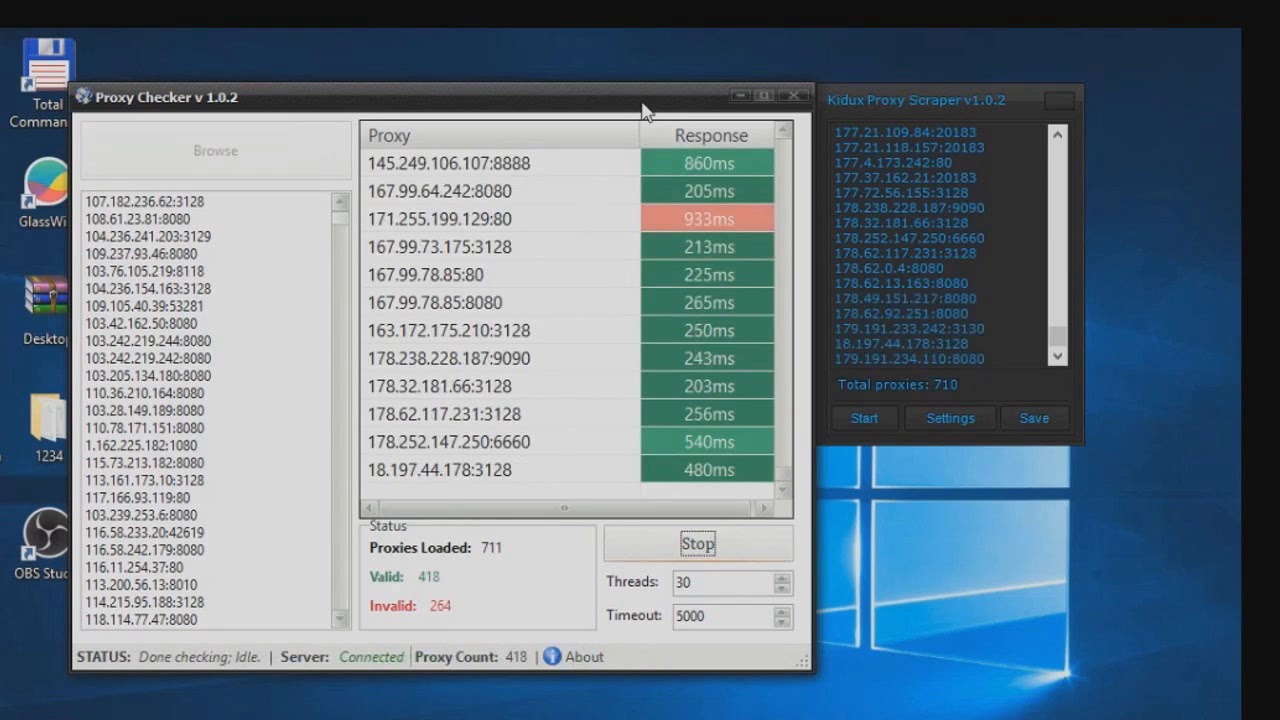
Task: Click the 860ms response cell
Action: [708, 163]
